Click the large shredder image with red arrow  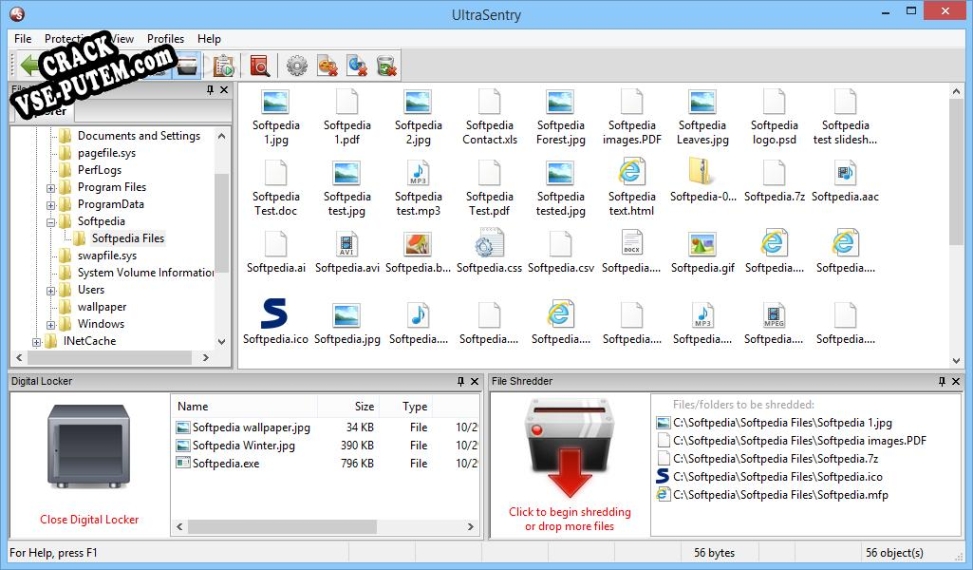pos(570,448)
